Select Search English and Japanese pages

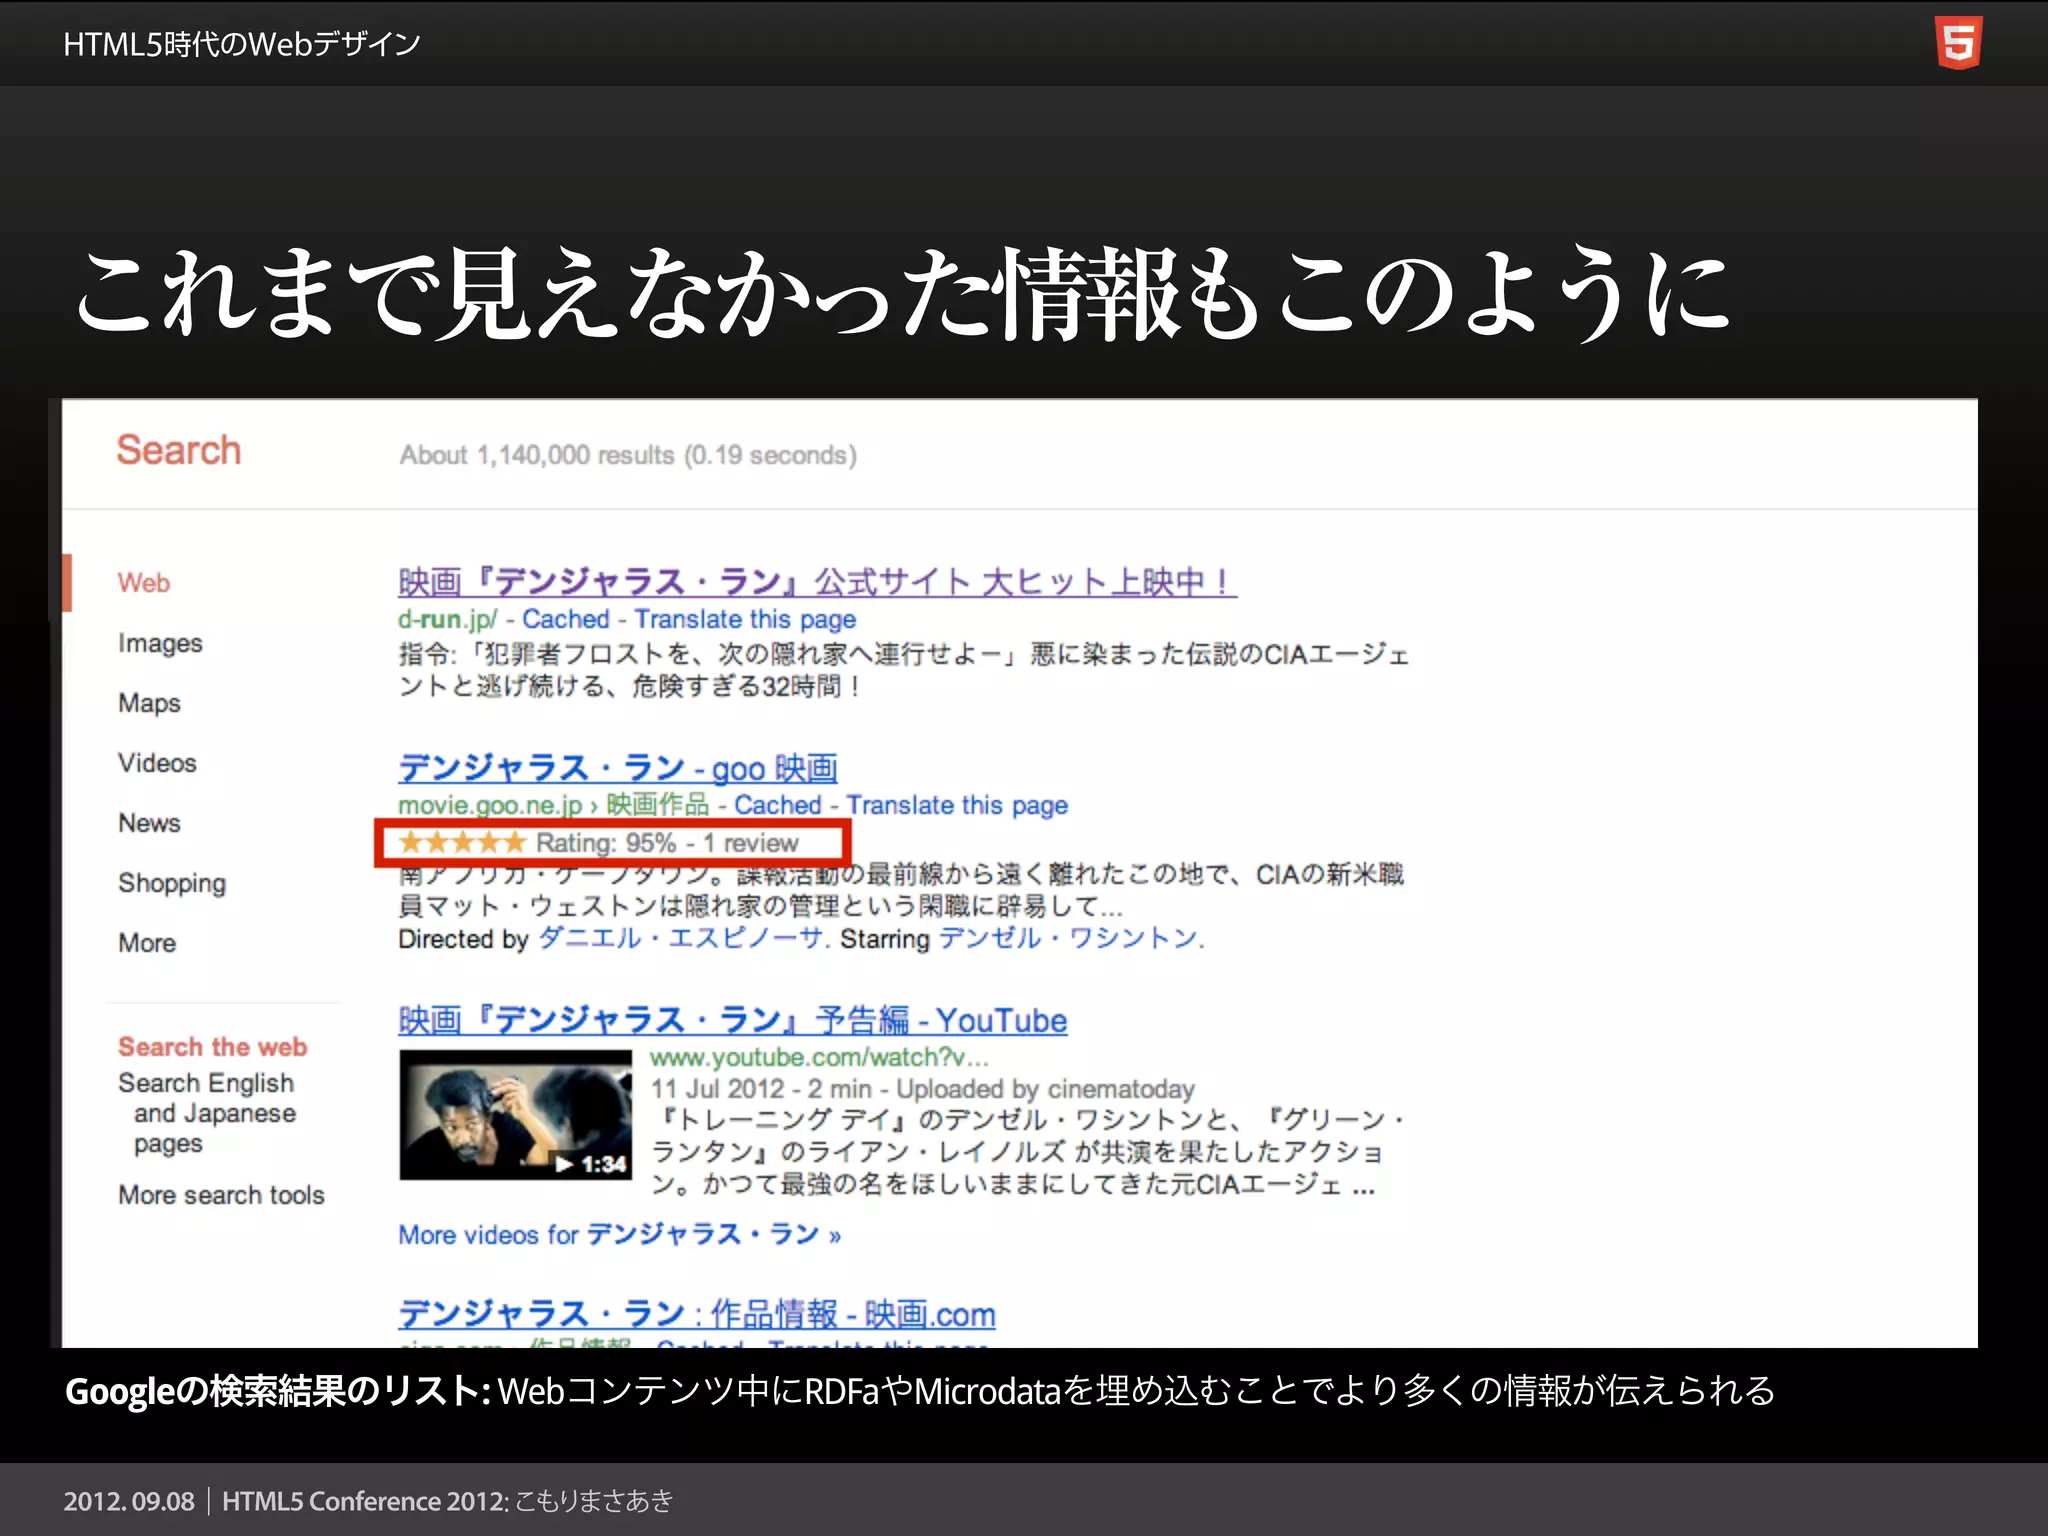click(x=207, y=1113)
